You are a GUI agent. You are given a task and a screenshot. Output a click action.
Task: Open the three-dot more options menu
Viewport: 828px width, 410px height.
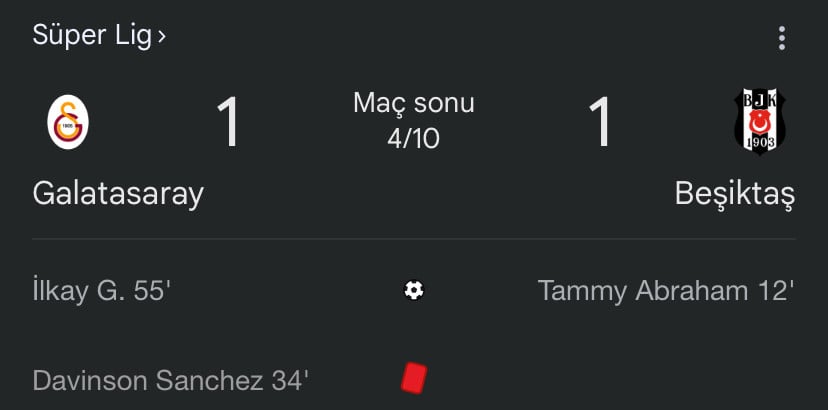coord(781,38)
